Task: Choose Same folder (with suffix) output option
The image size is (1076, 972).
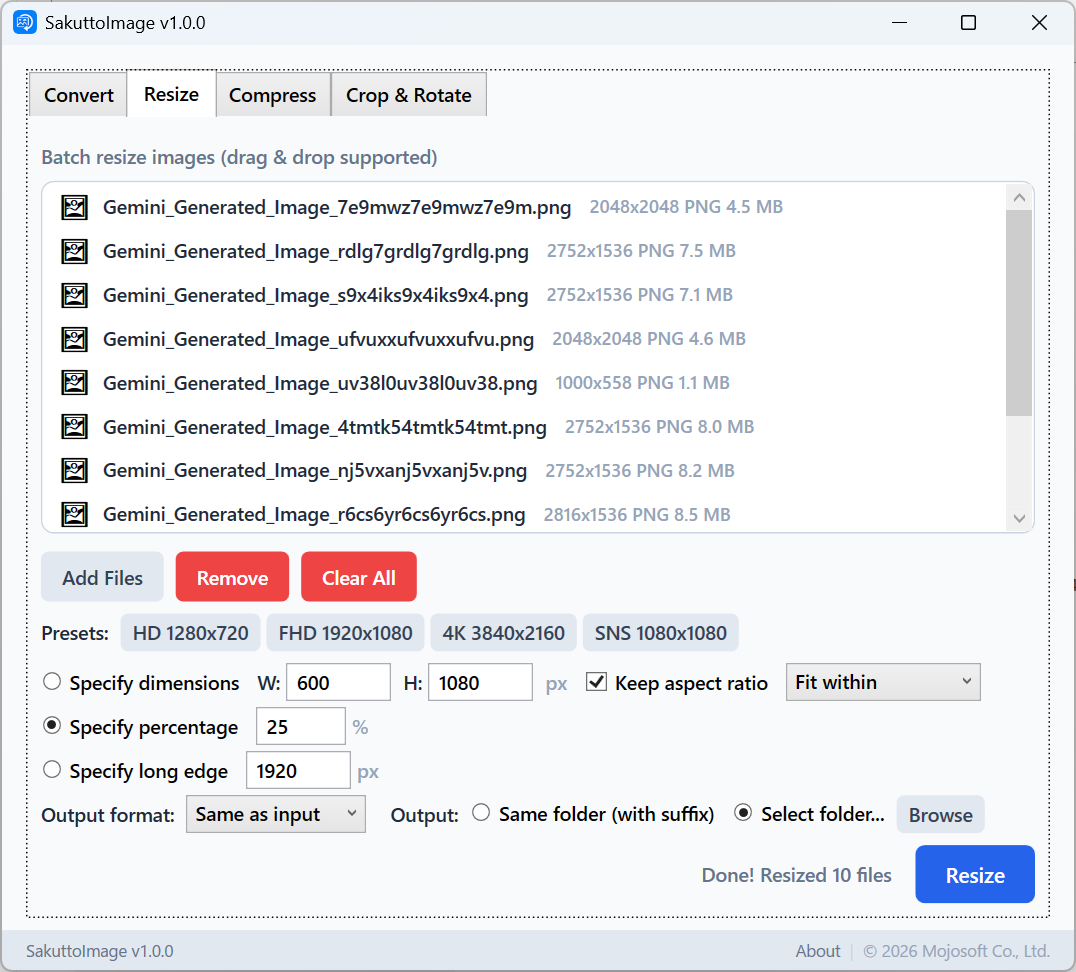Action: coord(481,813)
